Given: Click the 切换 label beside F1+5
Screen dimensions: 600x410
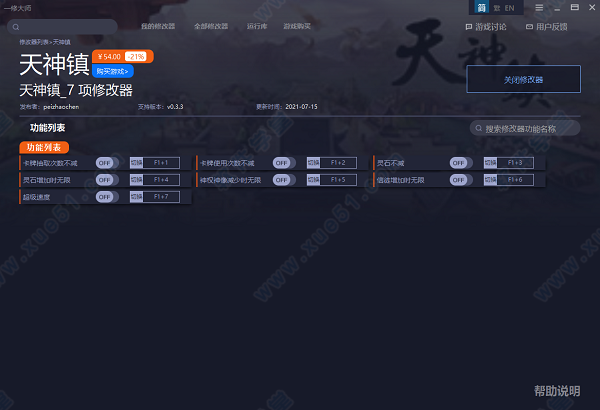Looking at the screenshot, I should 313,180.
